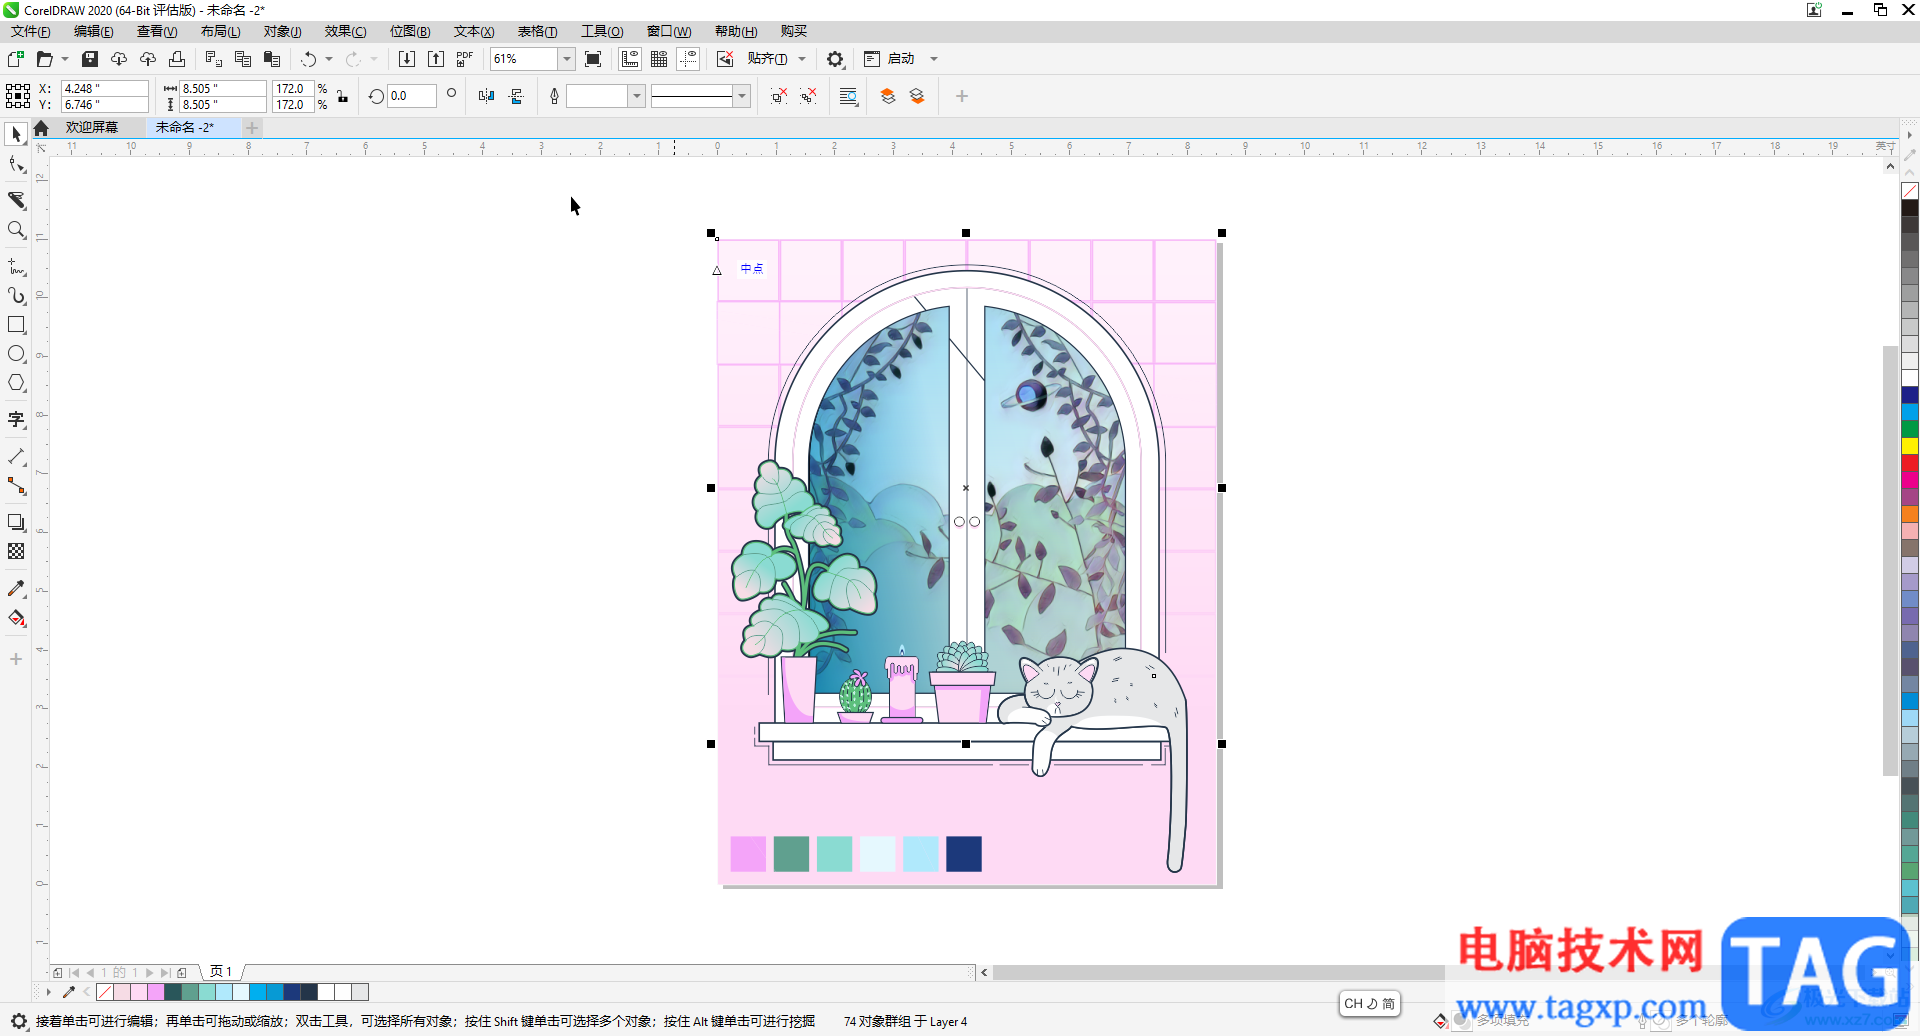Click the yellow swatch in color palette
The height and width of the screenshot is (1036, 1920).
point(1910,446)
